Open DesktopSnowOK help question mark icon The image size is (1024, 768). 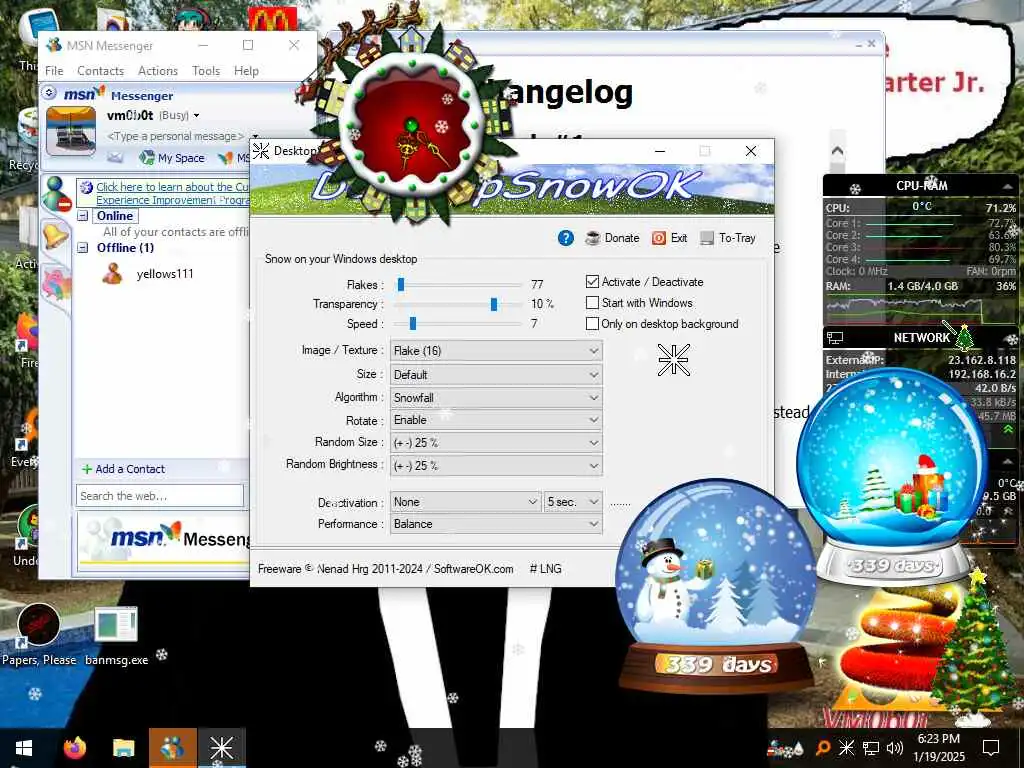(566, 238)
